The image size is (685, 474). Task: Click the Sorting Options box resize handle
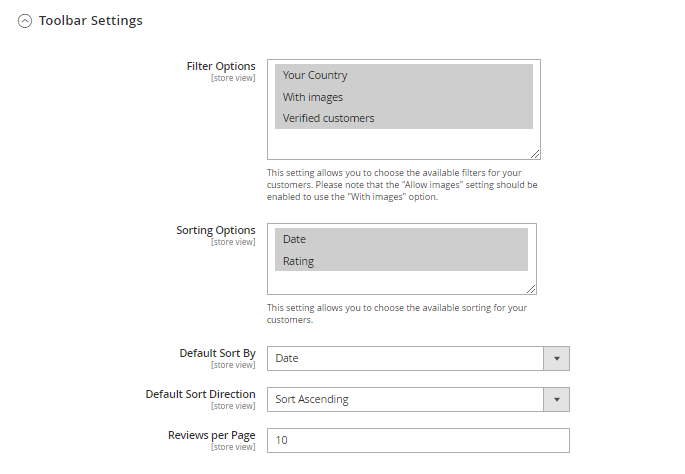tap(531, 288)
